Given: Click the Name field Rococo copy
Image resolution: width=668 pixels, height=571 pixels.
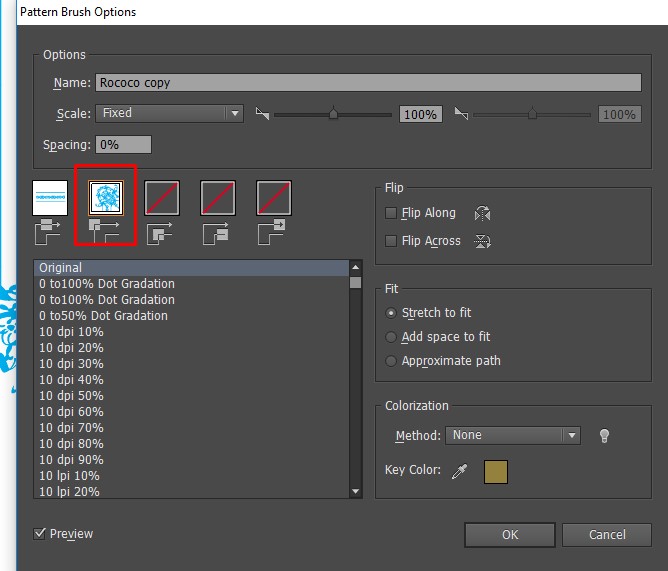Looking at the screenshot, I should point(369,83).
